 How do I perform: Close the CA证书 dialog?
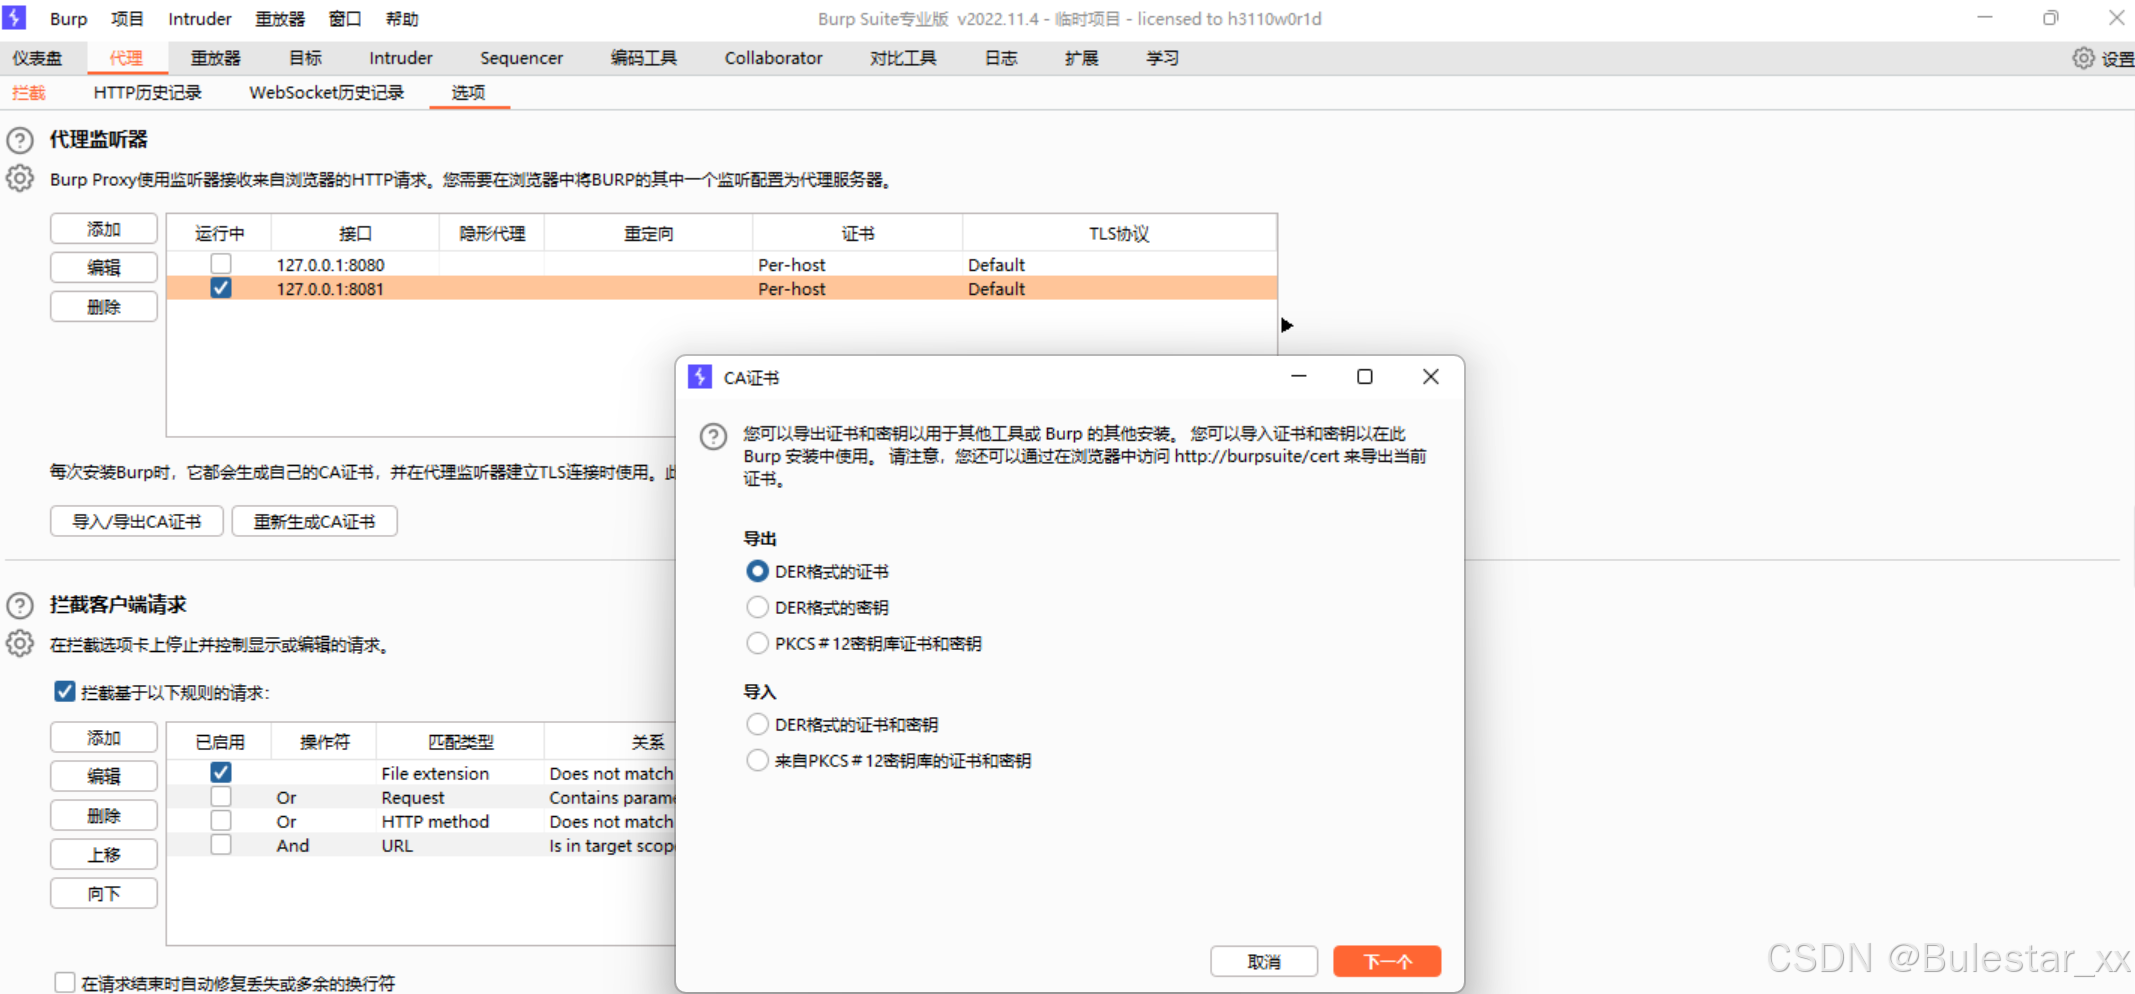click(x=1431, y=376)
